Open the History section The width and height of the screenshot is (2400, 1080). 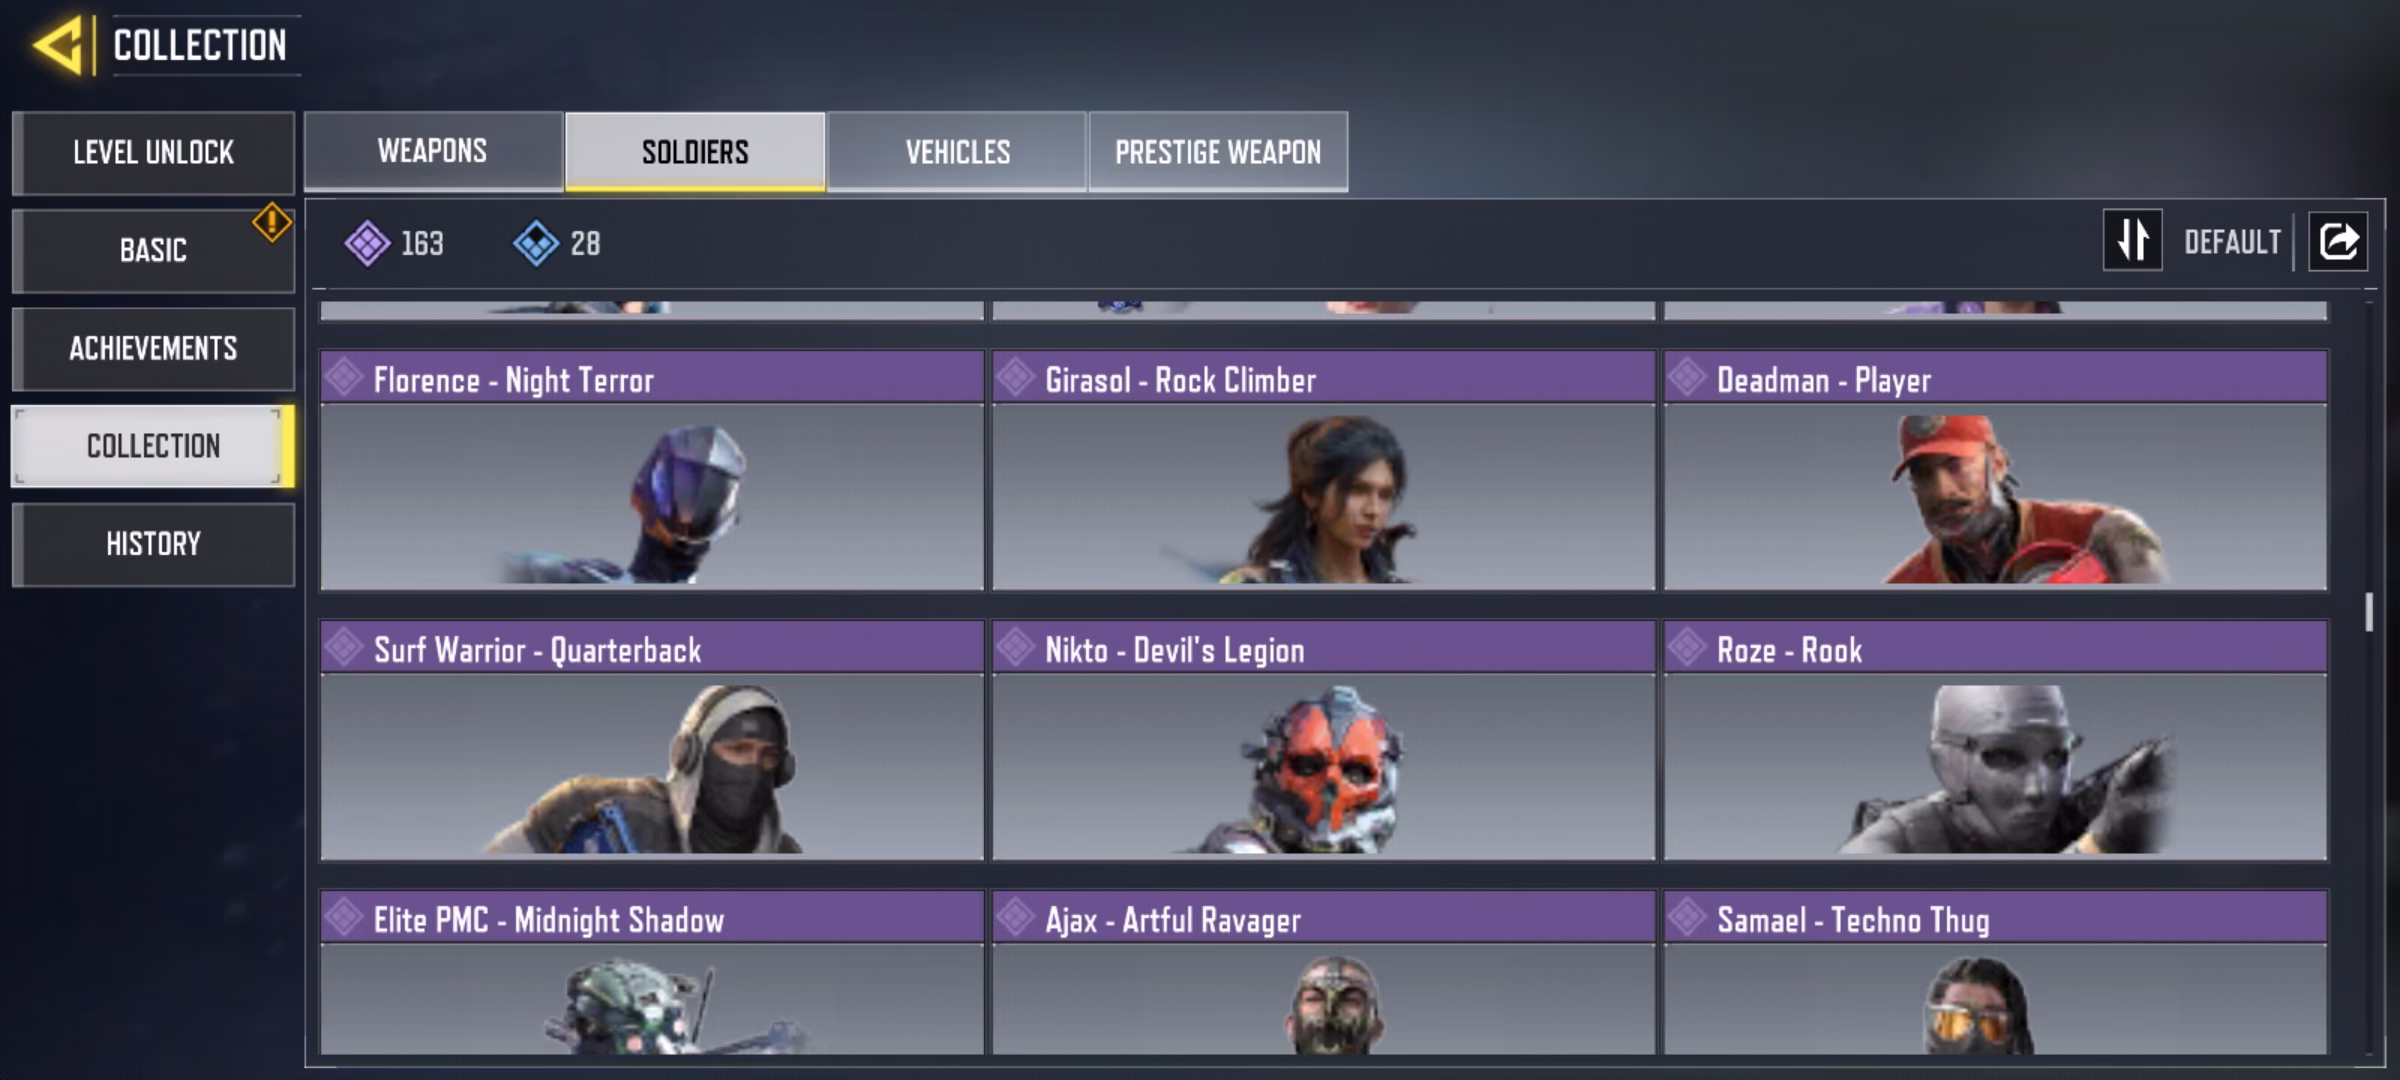click(153, 544)
